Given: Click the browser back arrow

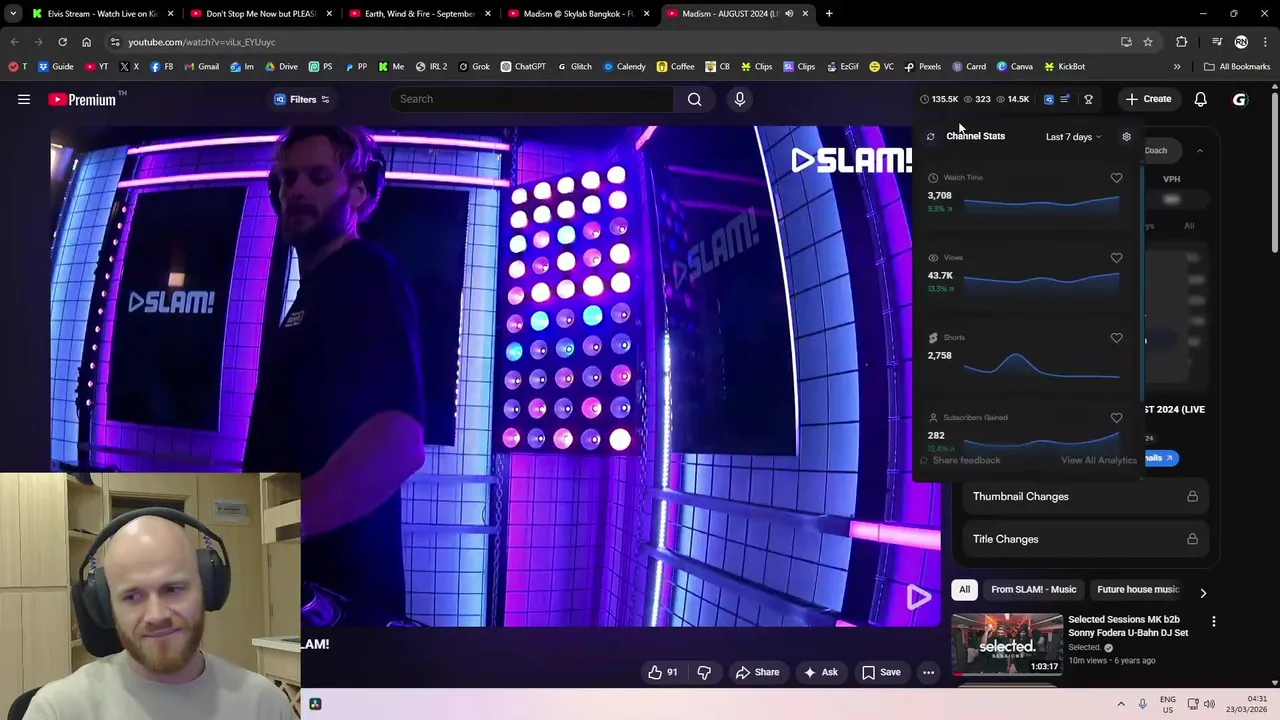Looking at the screenshot, I should tap(14, 42).
